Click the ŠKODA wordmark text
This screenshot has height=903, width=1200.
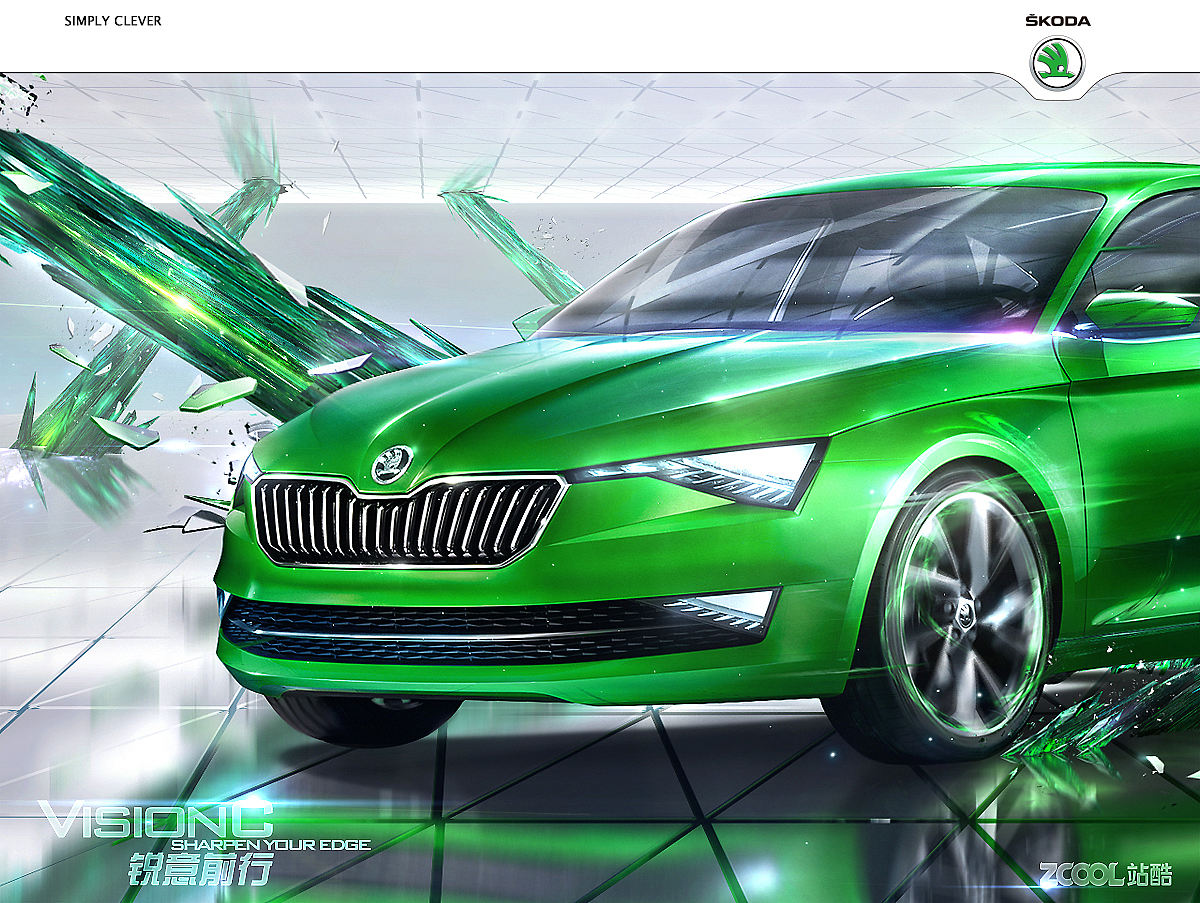pos(1058,20)
